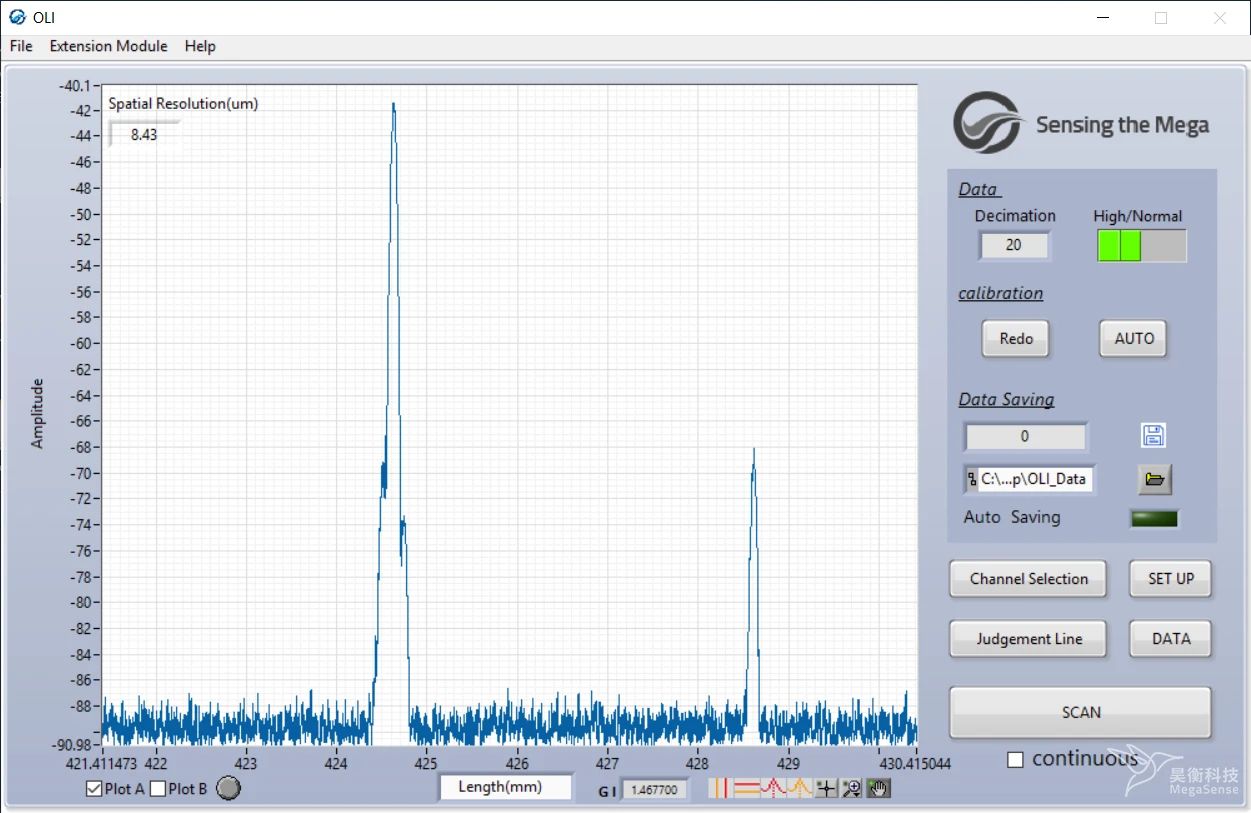Activate the yellow peak marker tool
Screen dimensions: 1251x813
(799, 788)
